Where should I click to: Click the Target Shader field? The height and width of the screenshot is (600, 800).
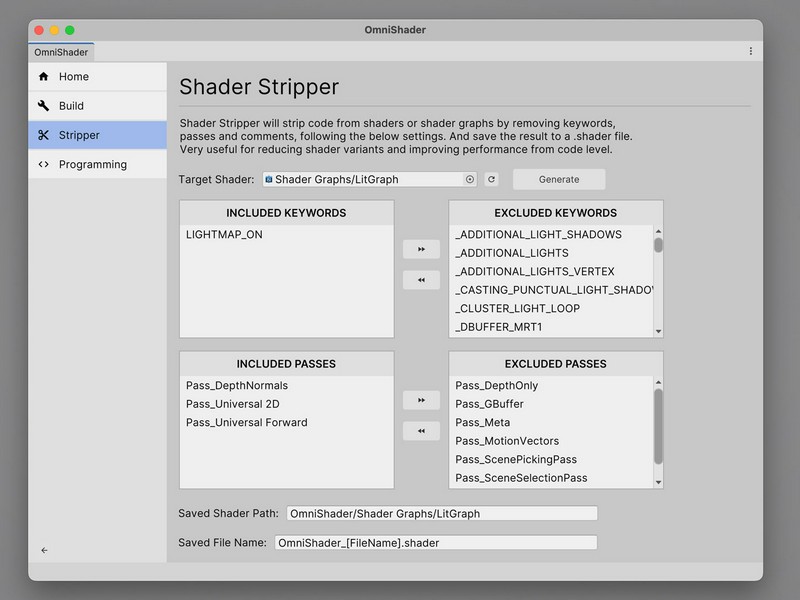pyautogui.click(x=369, y=179)
